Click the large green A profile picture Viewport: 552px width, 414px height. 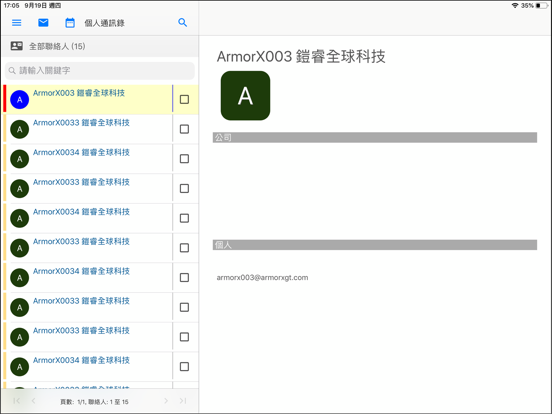coord(245,96)
